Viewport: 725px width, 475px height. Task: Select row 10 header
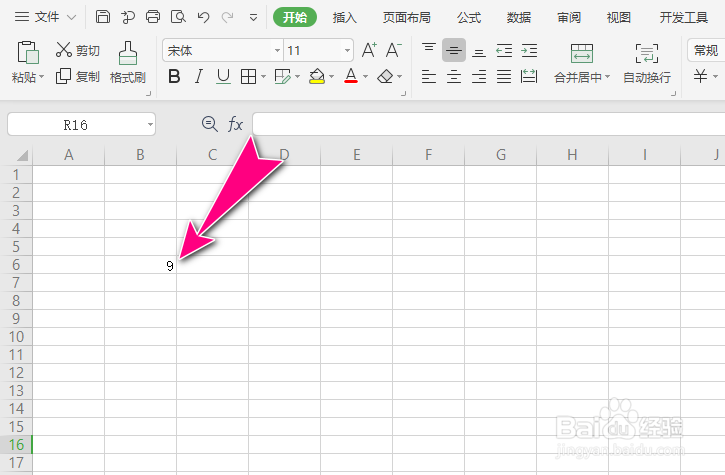click(16, 337)
